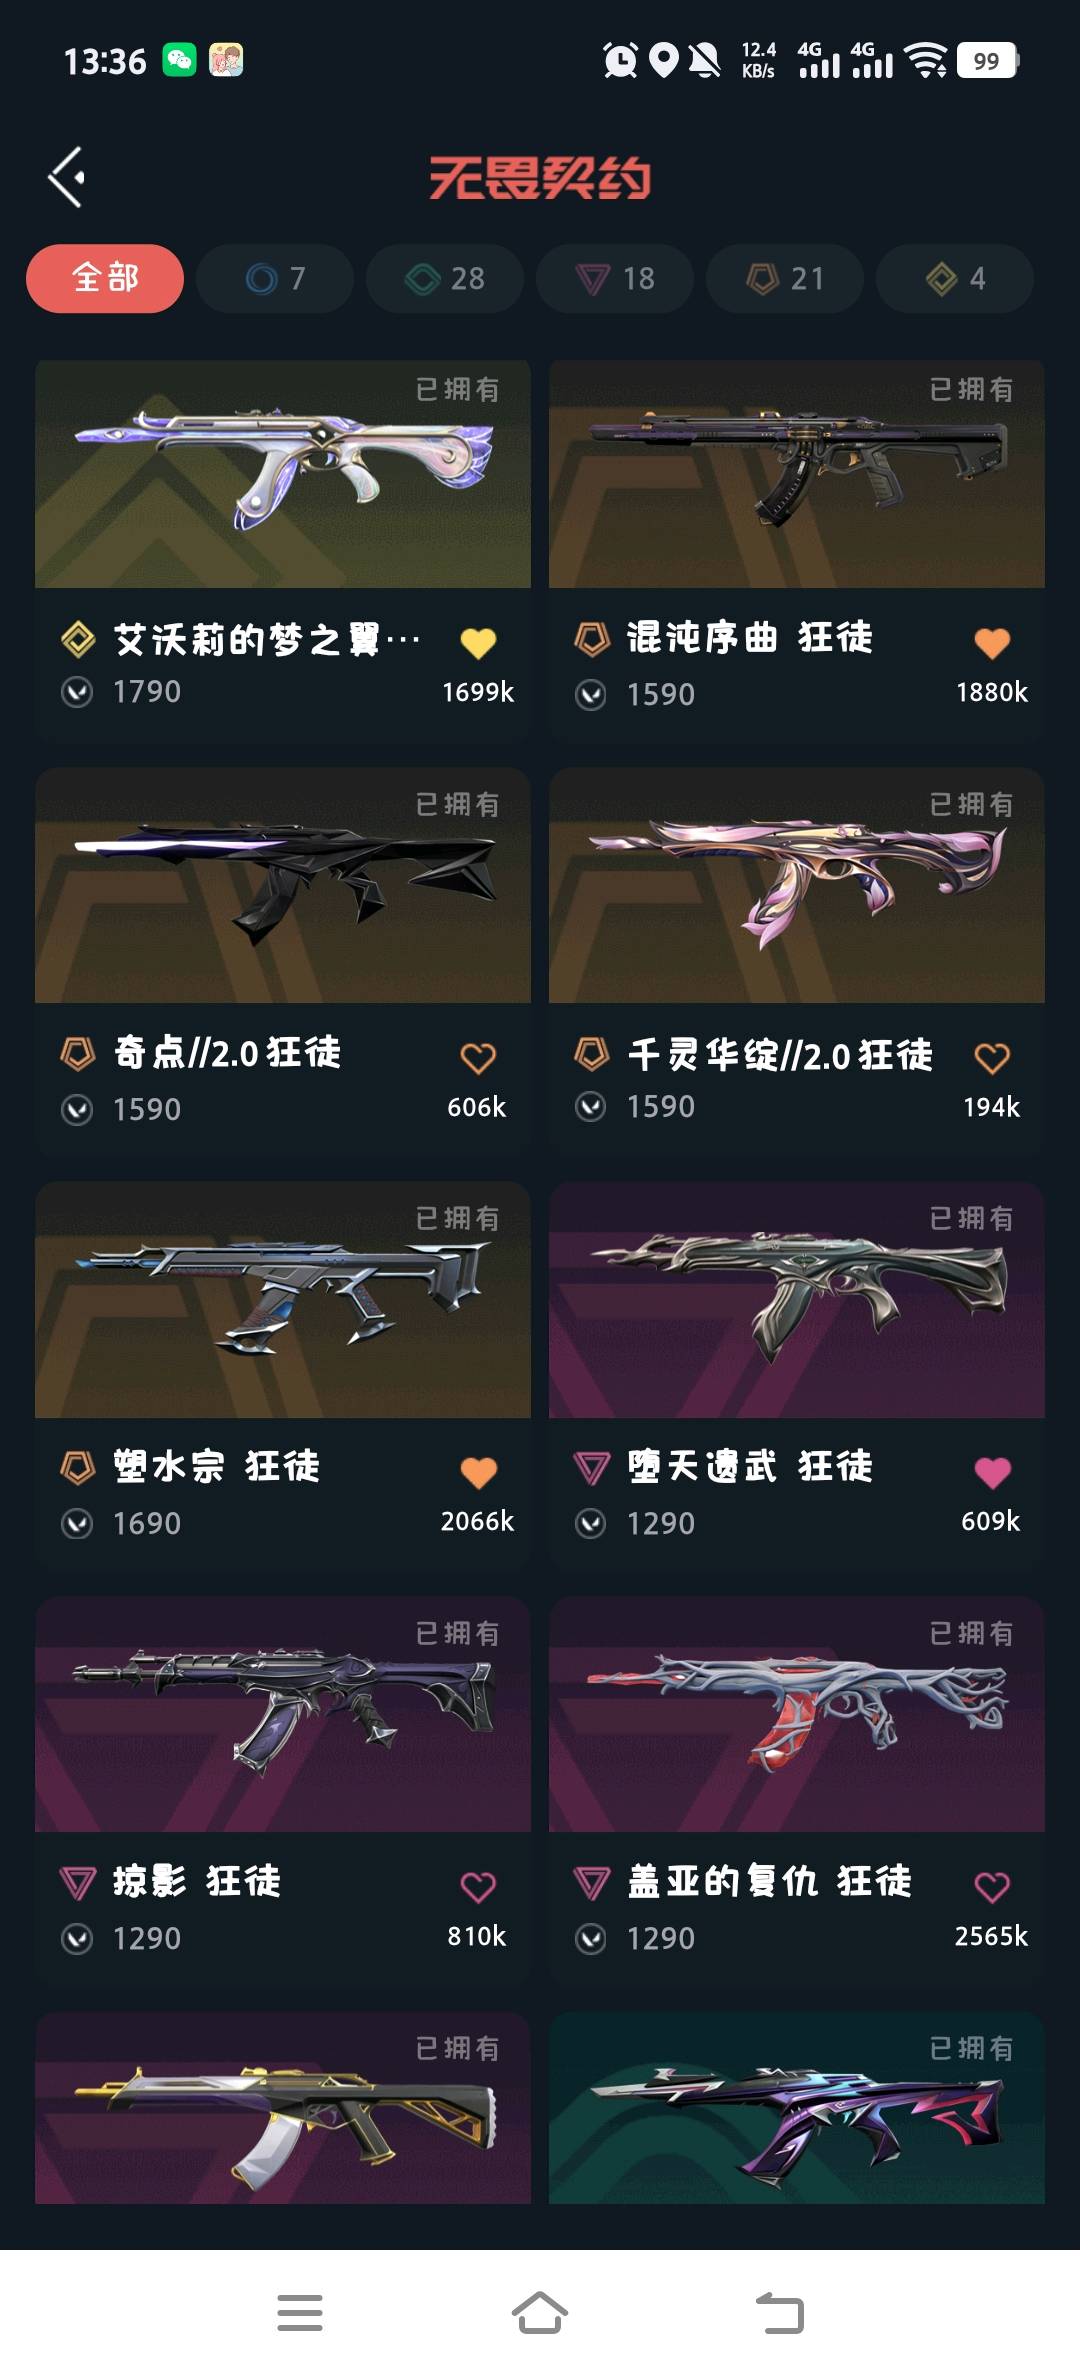Unfavorite 塑水宗 狂徒 using its heart icon
This screenshot has height=2376, width=1080.
coord(478,1472)
